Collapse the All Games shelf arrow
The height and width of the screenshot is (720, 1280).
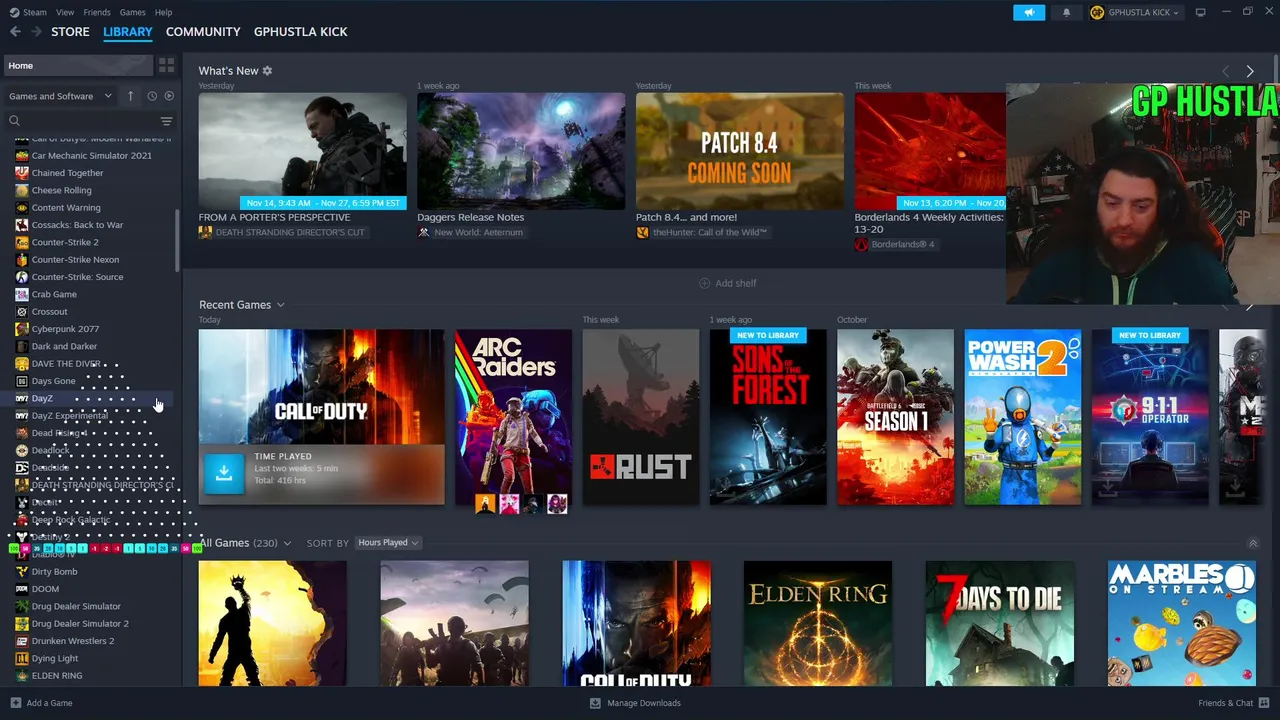[1253, 543]
